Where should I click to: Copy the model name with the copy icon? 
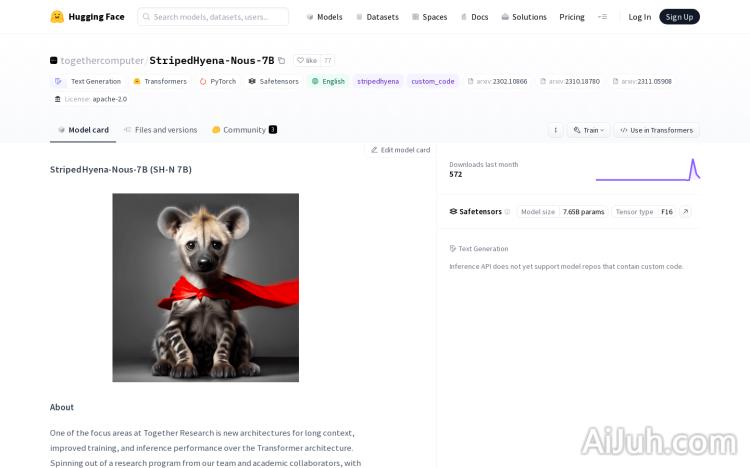[x=282, y=61]
